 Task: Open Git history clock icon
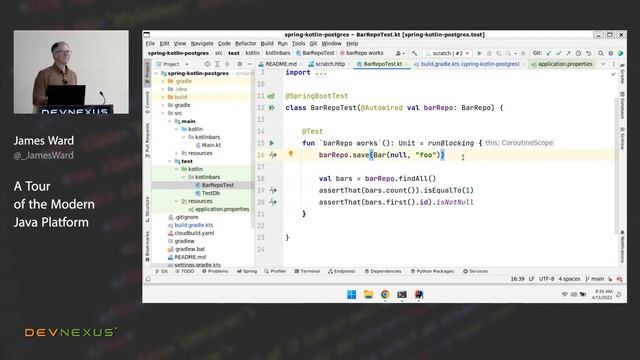point(578,53)
